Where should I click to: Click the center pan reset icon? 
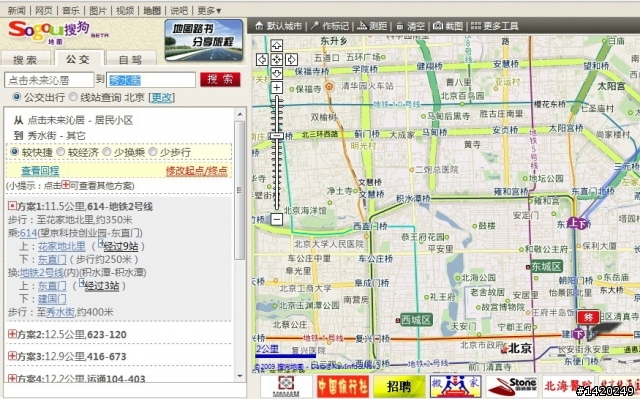point(277,60)
